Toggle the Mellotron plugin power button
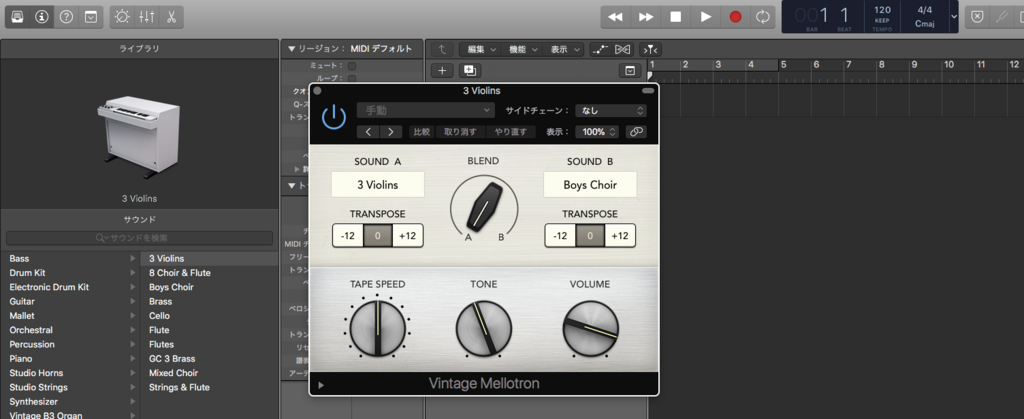The width and height of the screenshot is (1024, 419). (334, 117)
